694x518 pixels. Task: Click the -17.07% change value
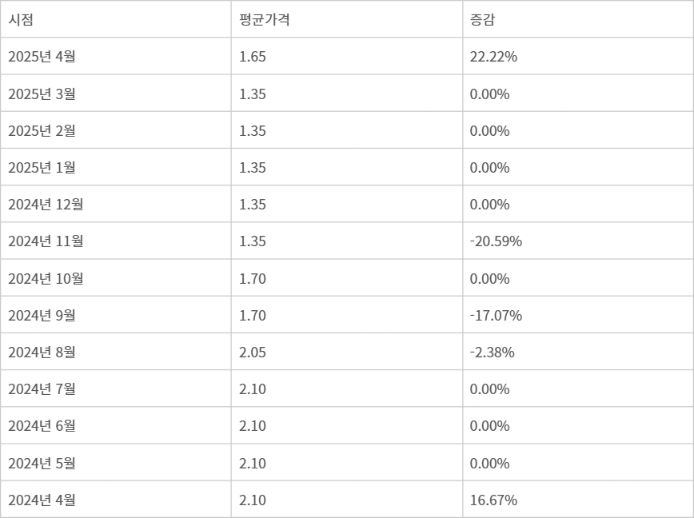496,316
